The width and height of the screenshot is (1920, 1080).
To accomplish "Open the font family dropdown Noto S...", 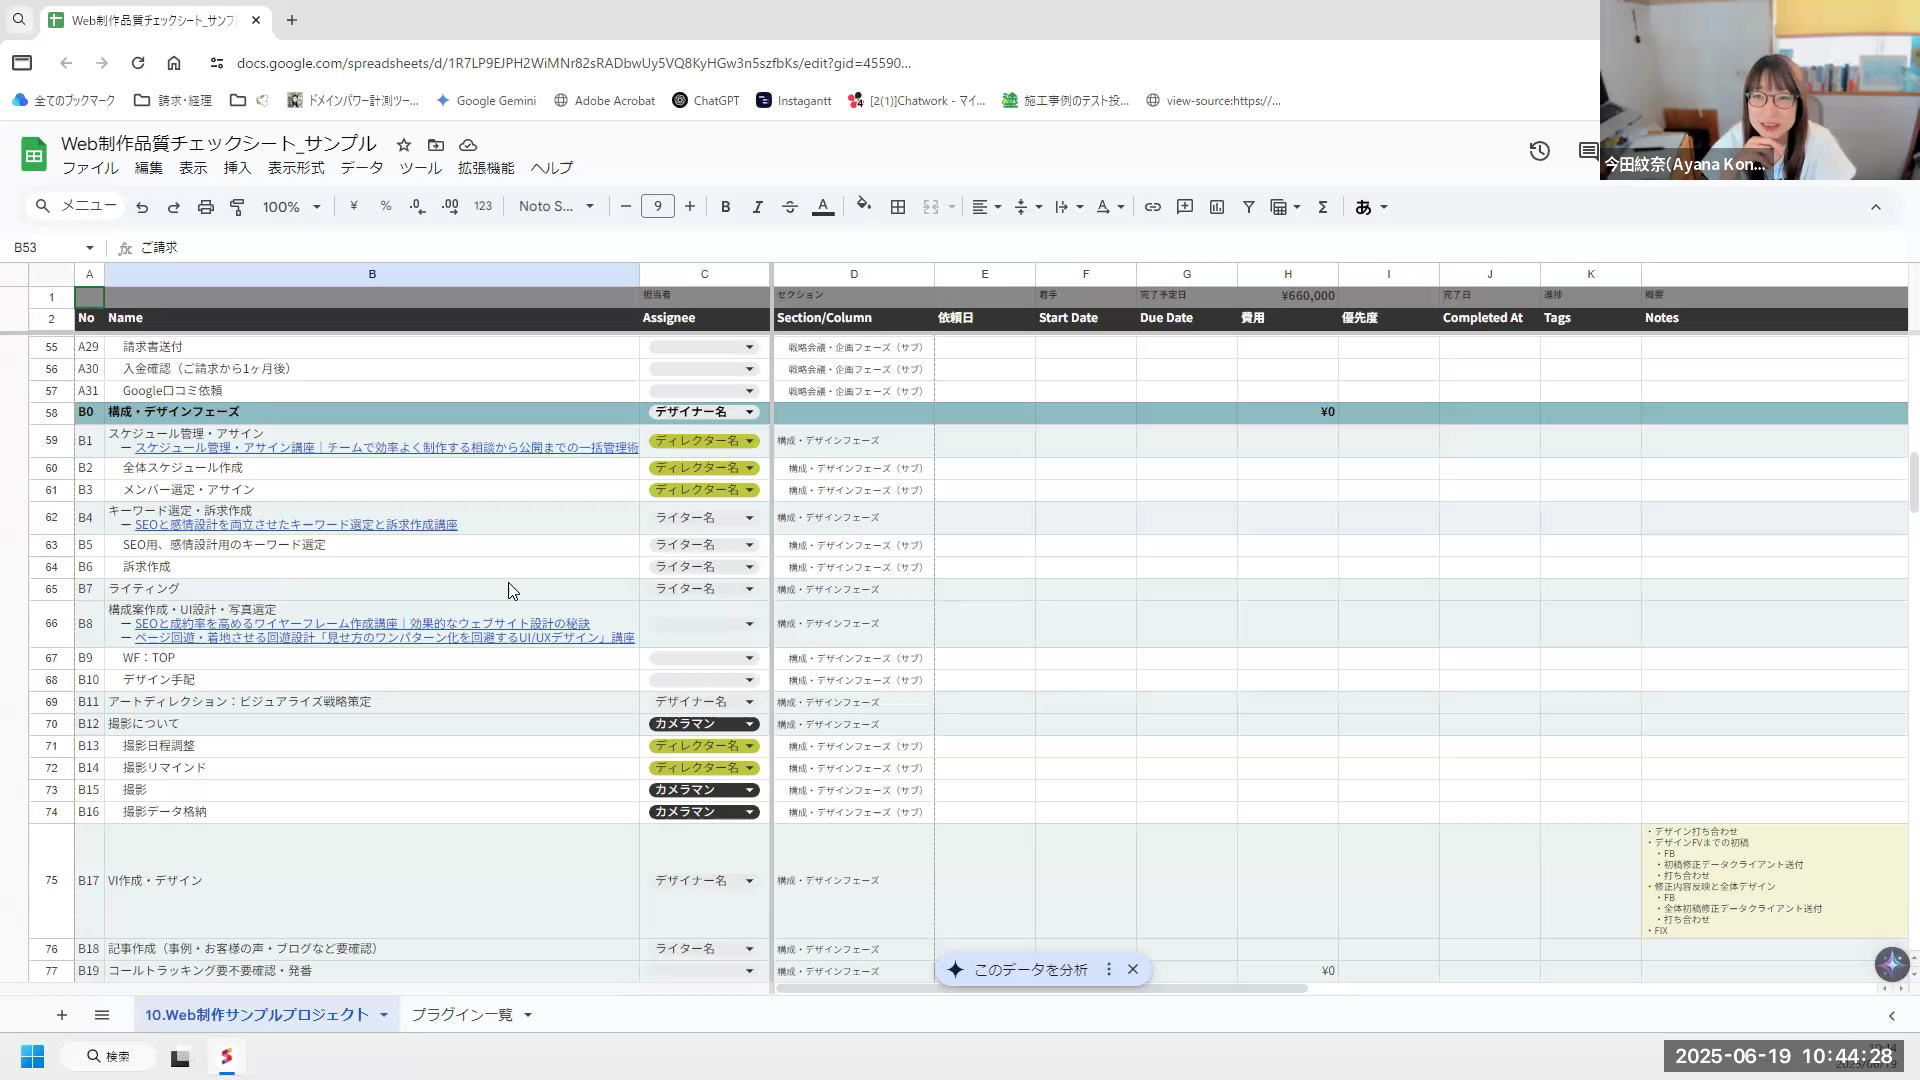I will pyautogui.click(x=556, y=206).
